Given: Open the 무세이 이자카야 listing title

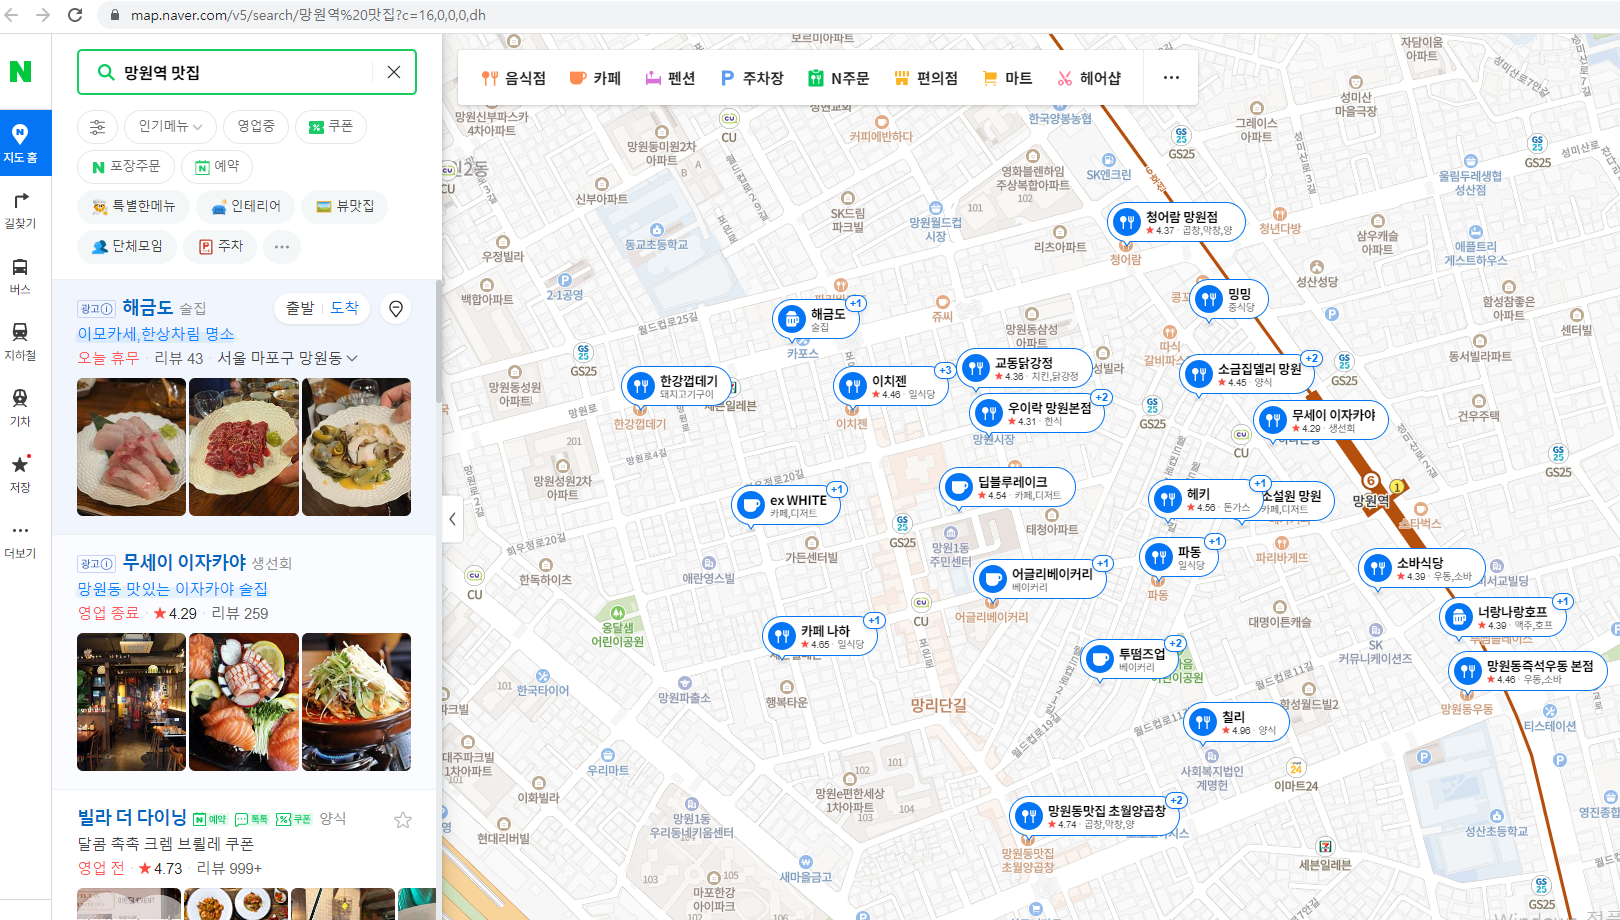Looking at the screenshot, I should point(184,562).
